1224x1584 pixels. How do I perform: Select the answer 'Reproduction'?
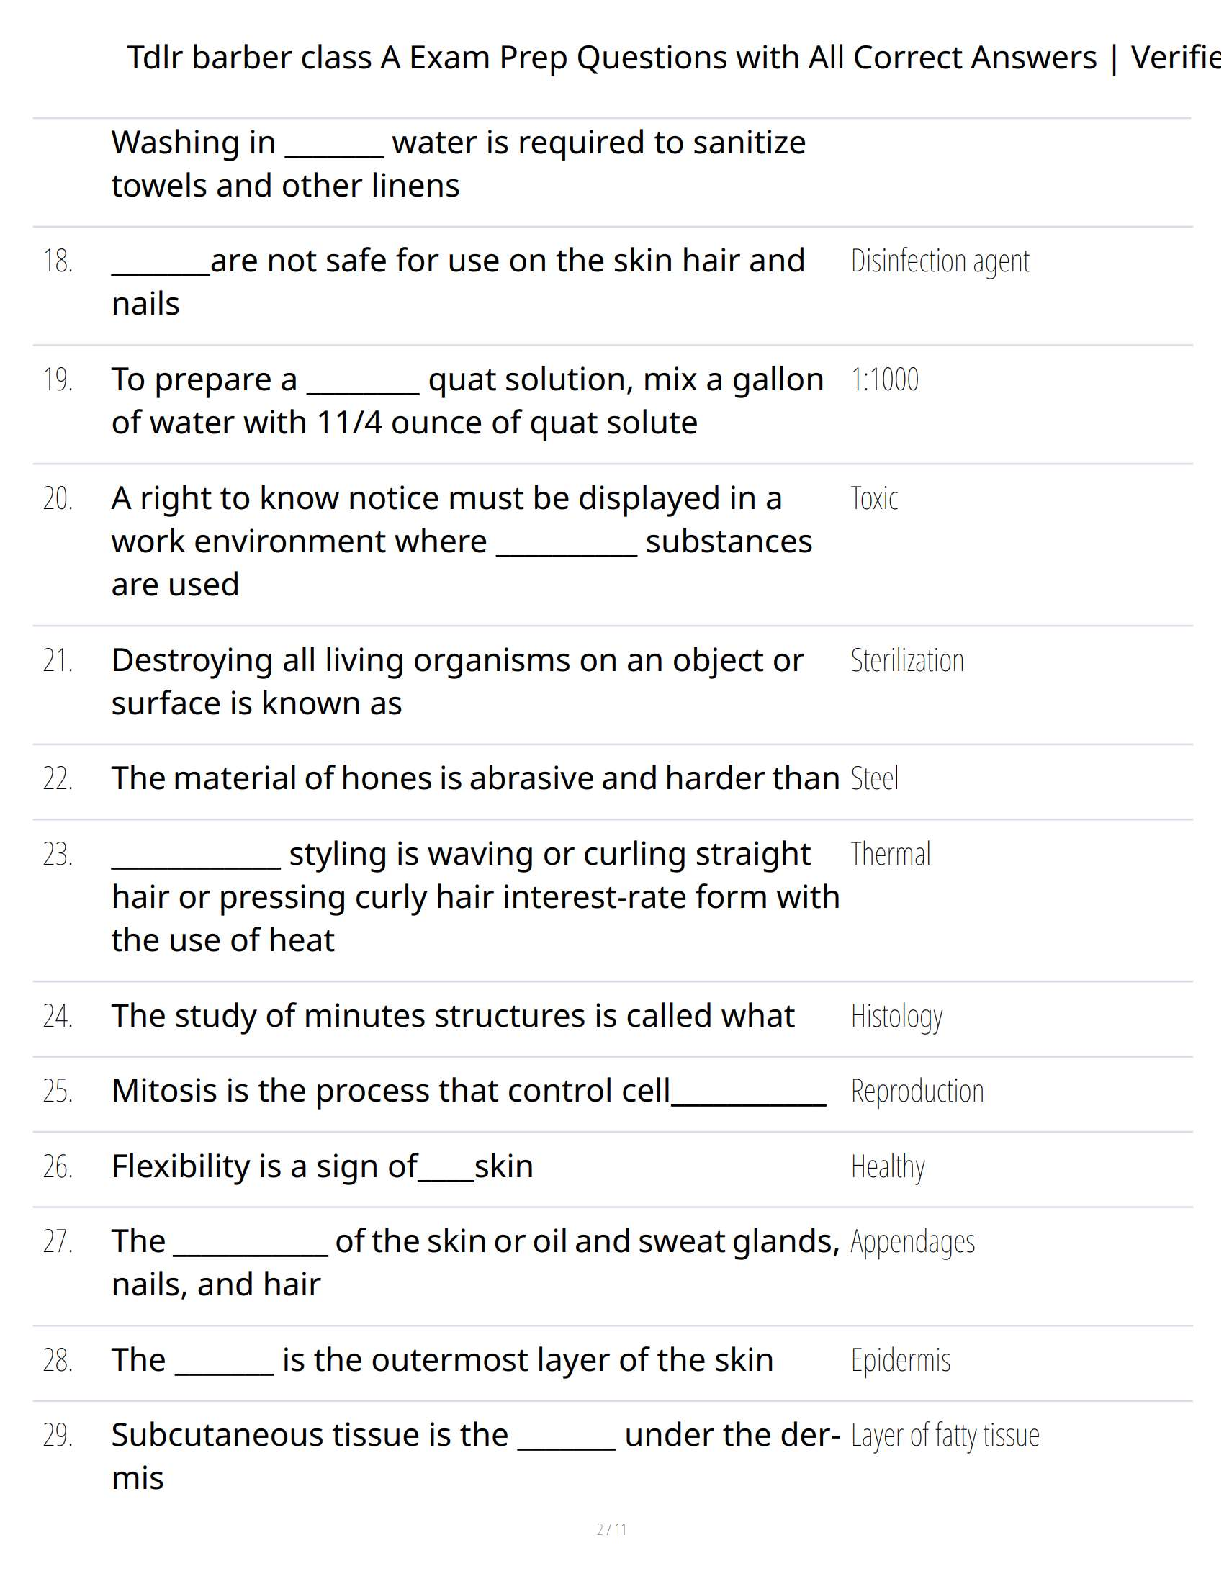point(917,1091)
